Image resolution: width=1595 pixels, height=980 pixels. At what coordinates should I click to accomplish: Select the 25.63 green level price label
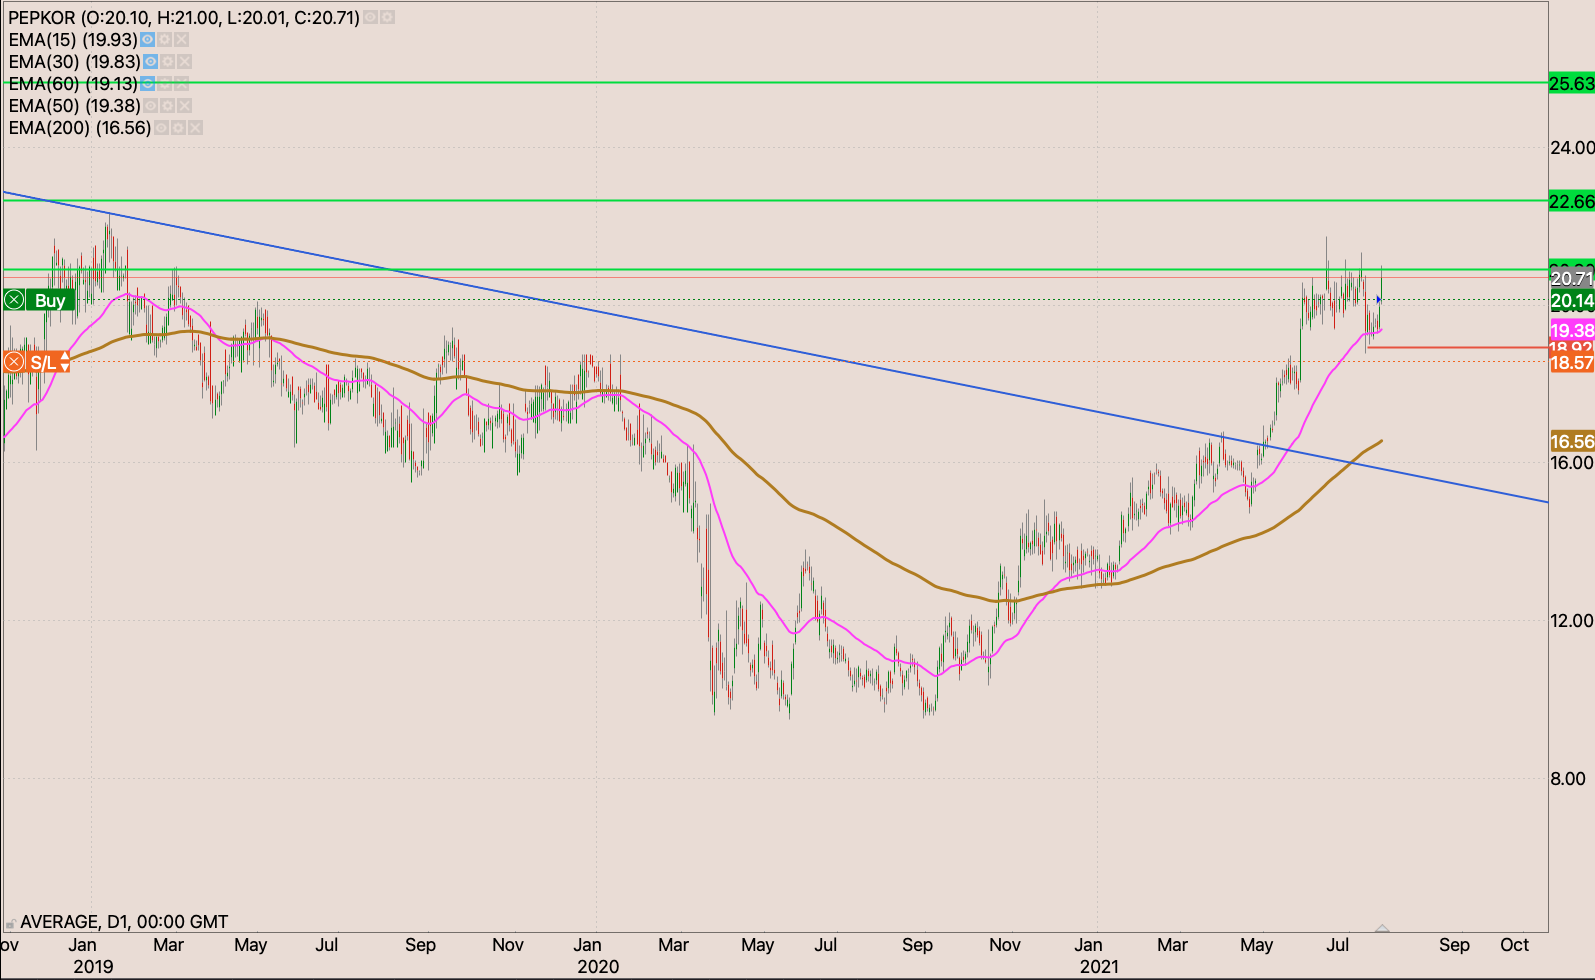(1571, 84)
